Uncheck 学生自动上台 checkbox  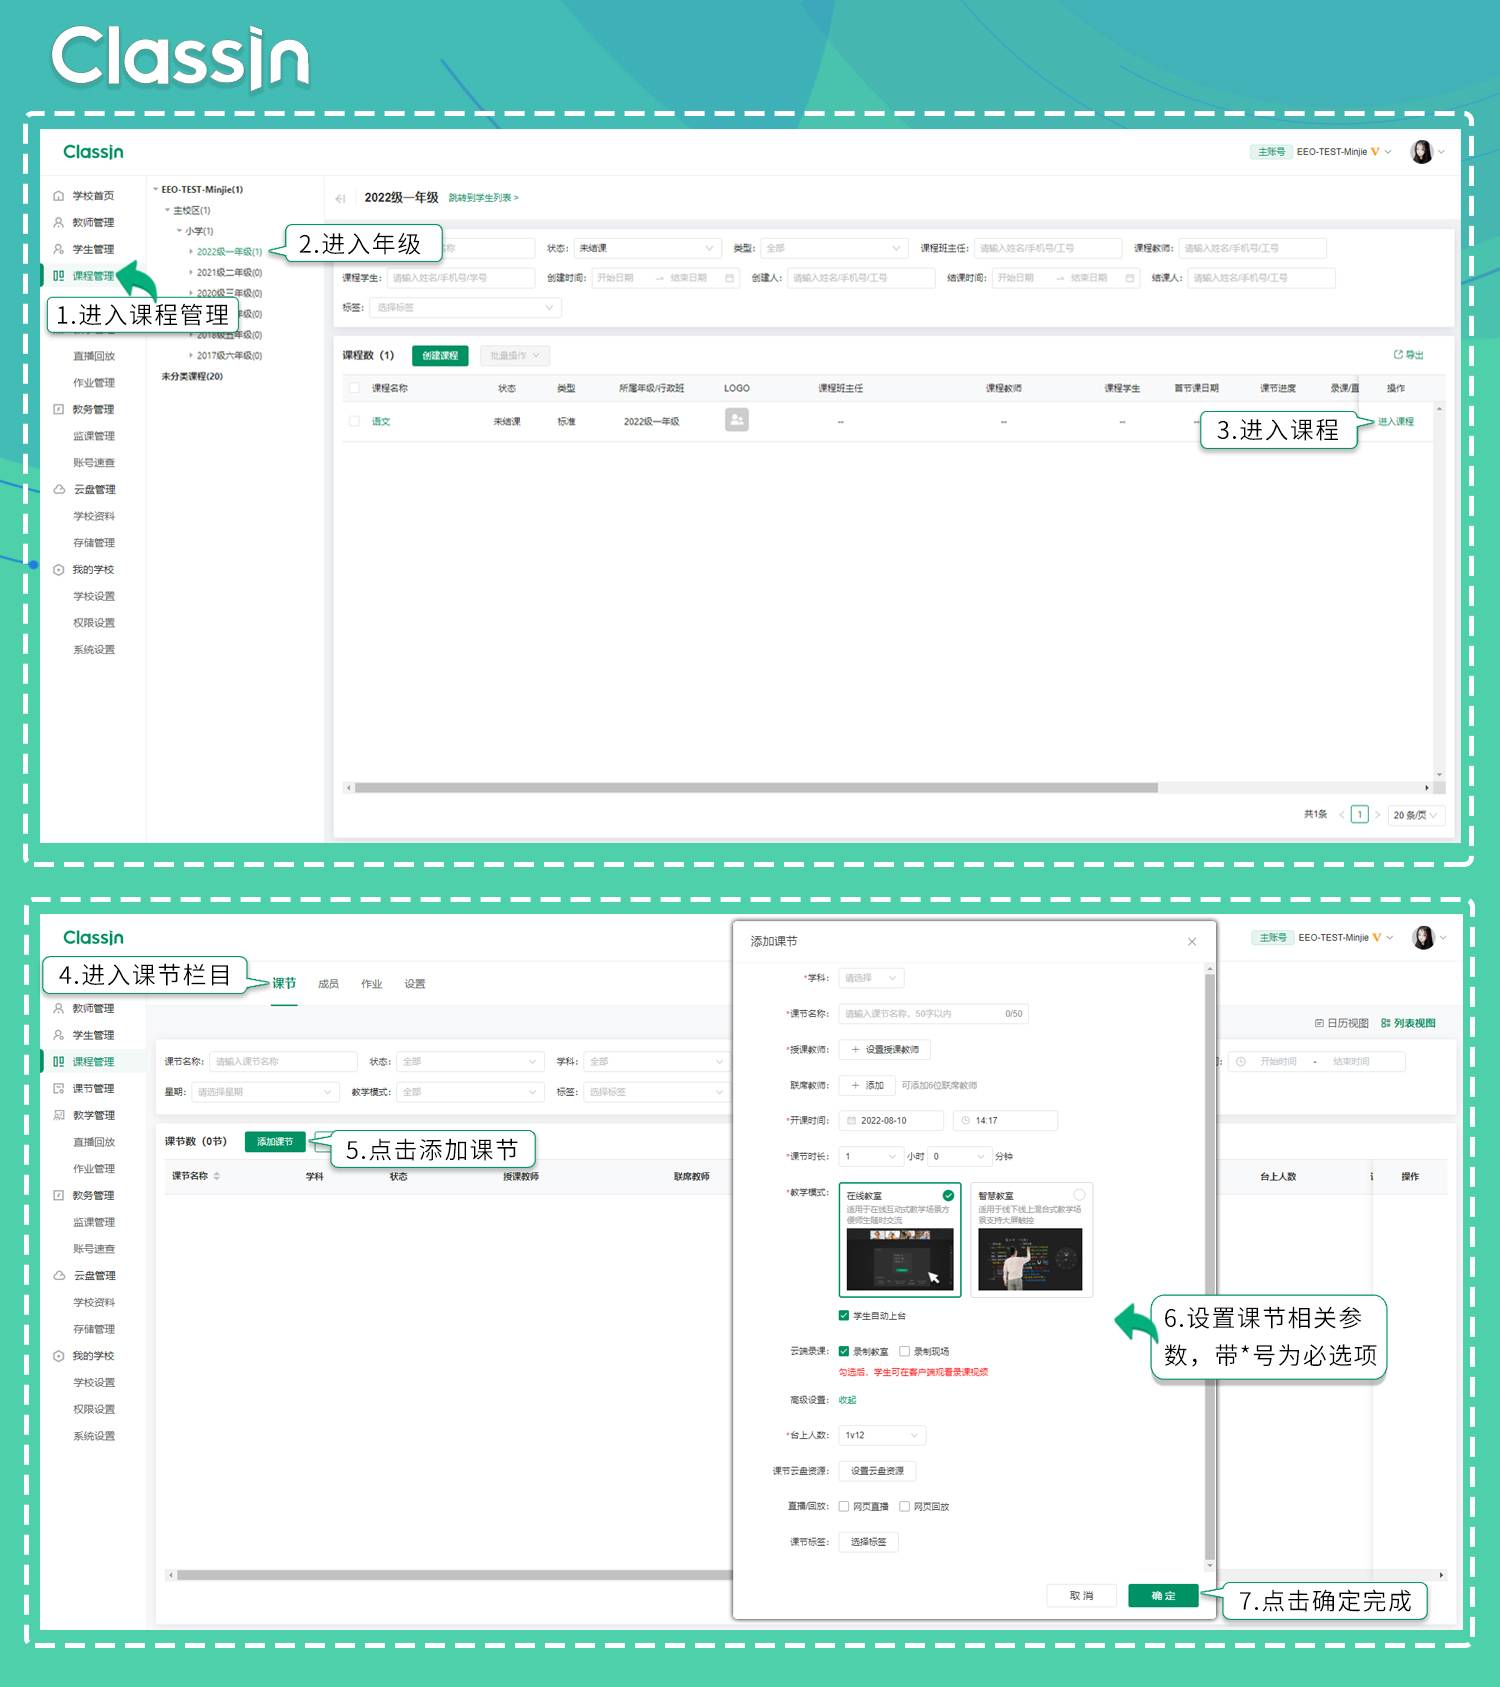tap(844, 1315)
